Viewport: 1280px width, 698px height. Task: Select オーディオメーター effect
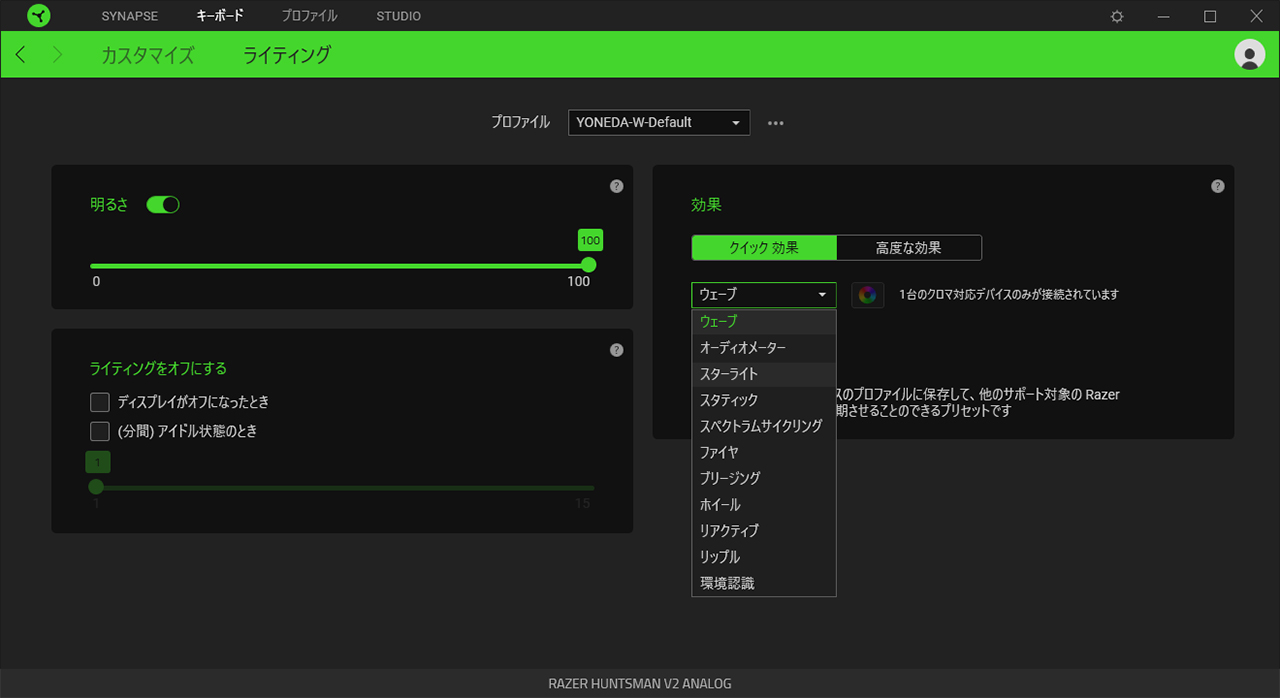coord(764,348)
